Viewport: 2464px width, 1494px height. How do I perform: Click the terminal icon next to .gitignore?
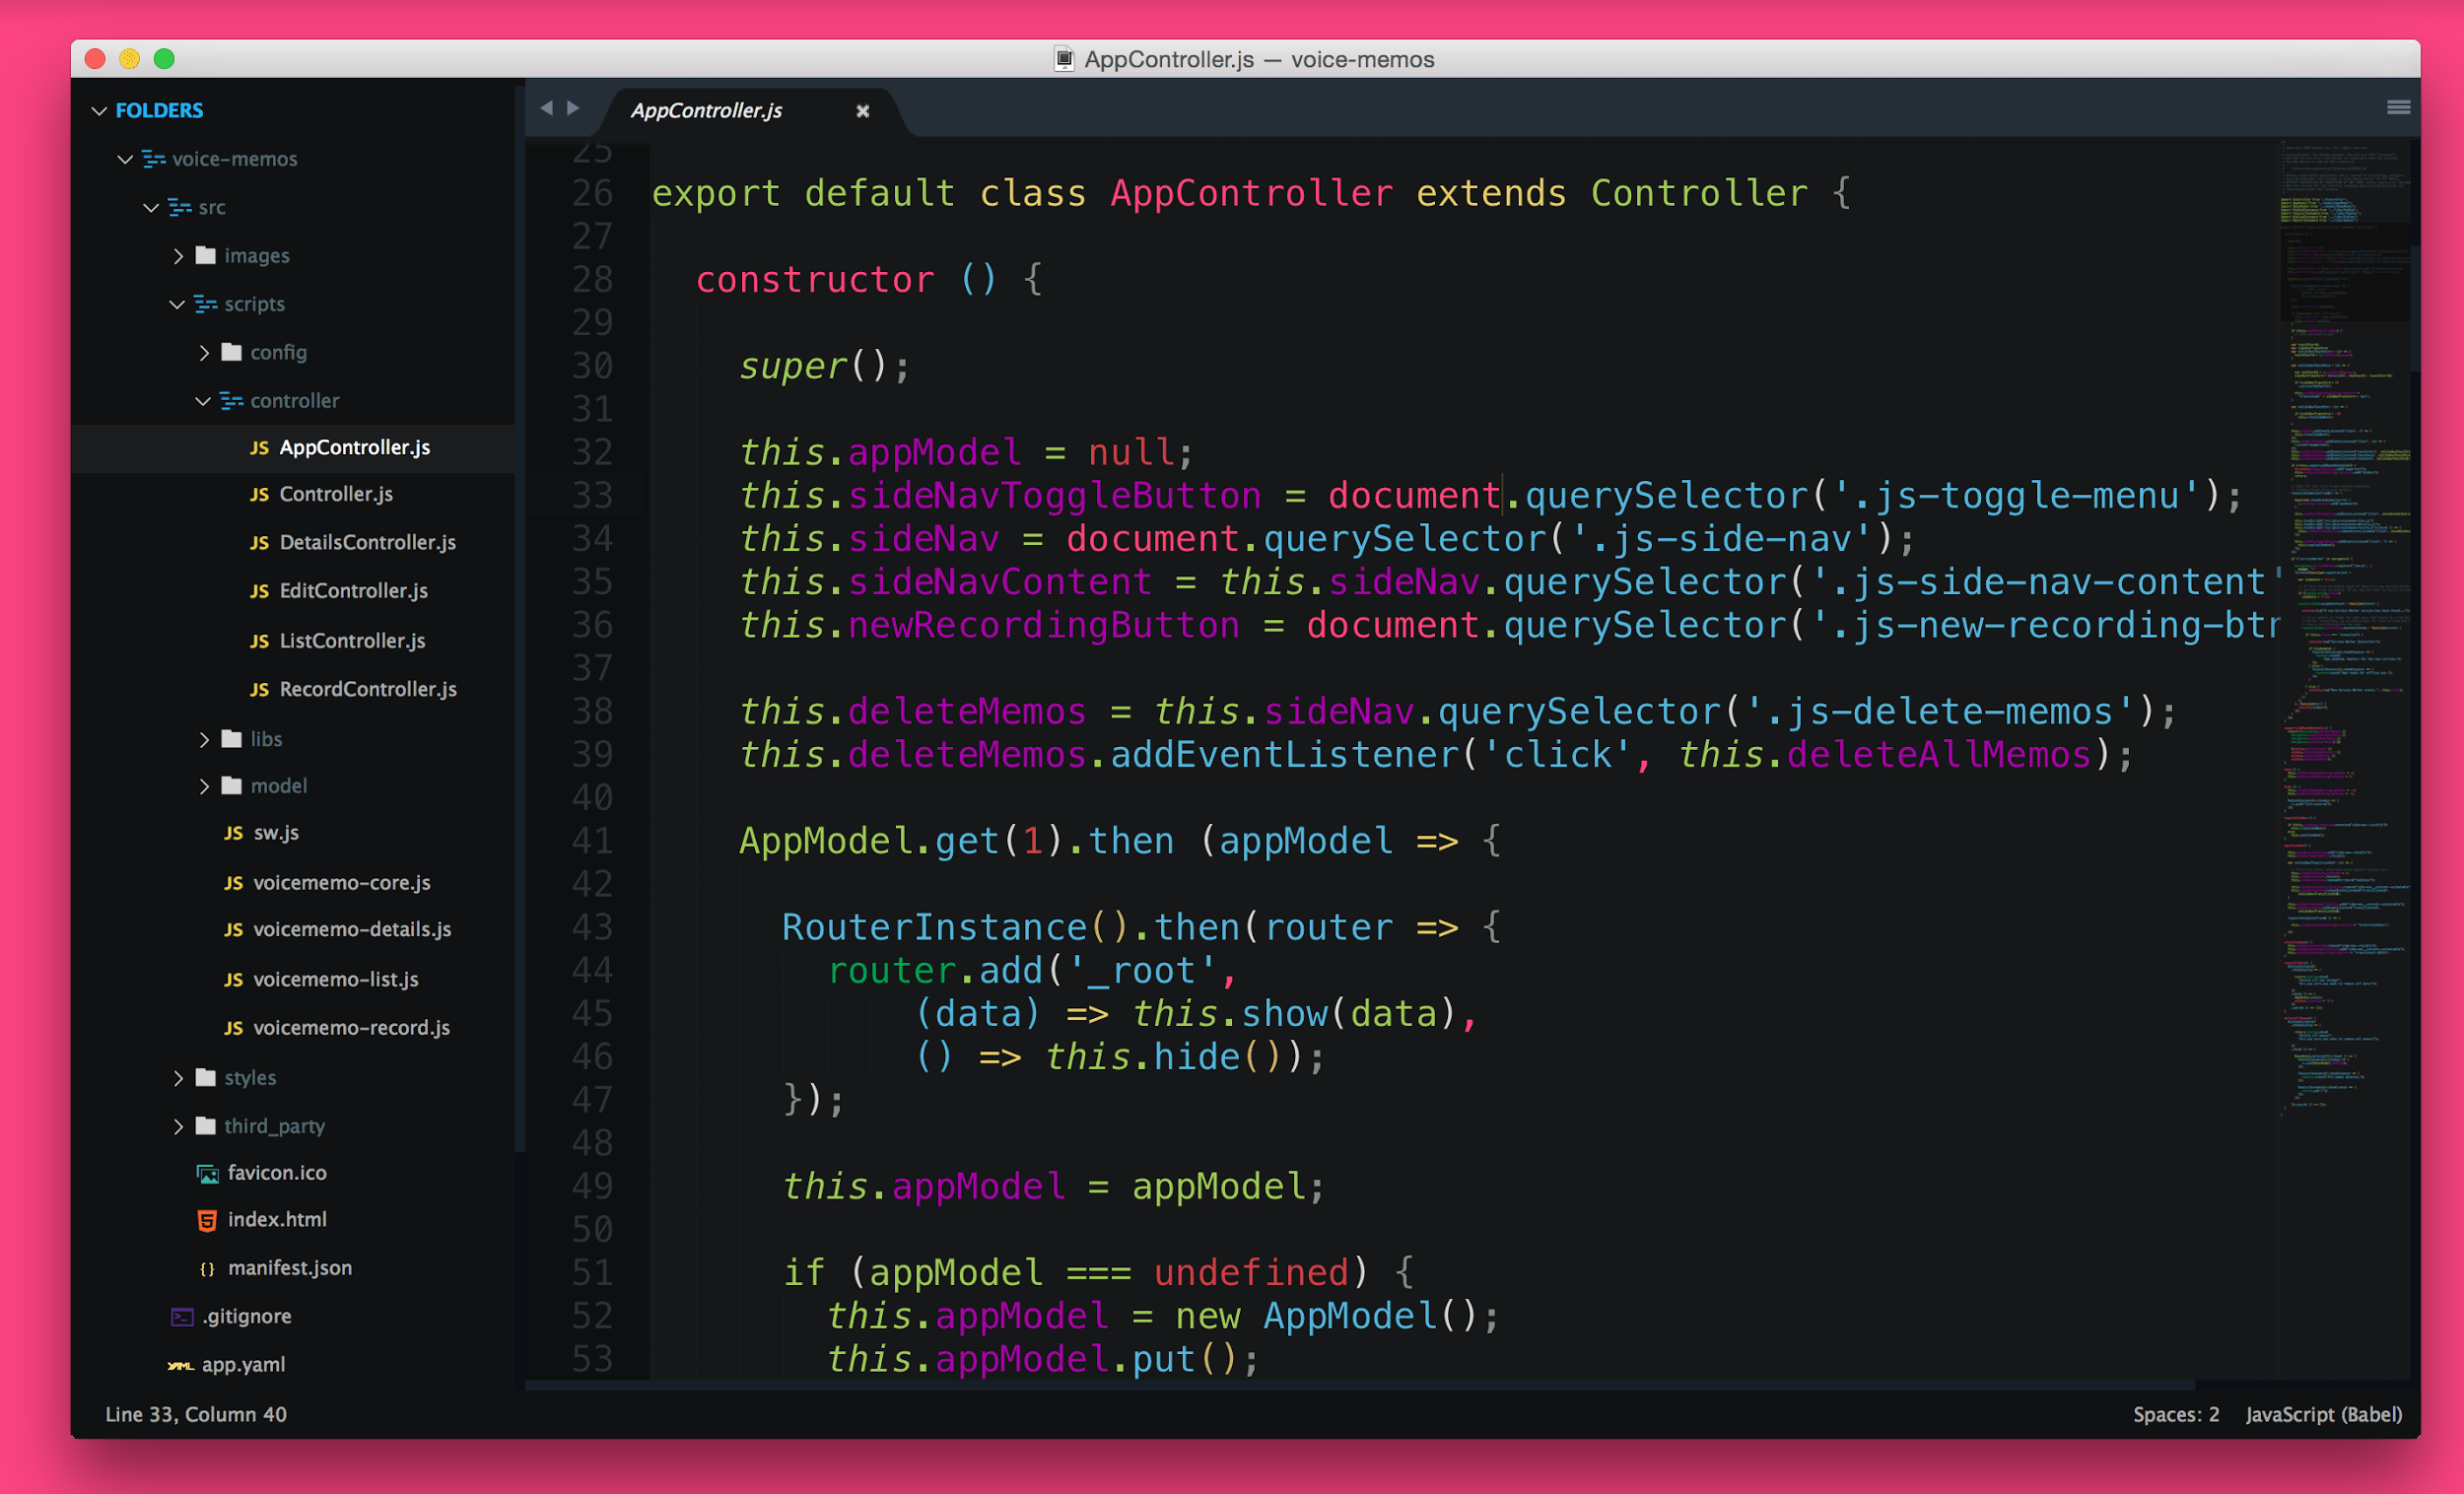182,1317
